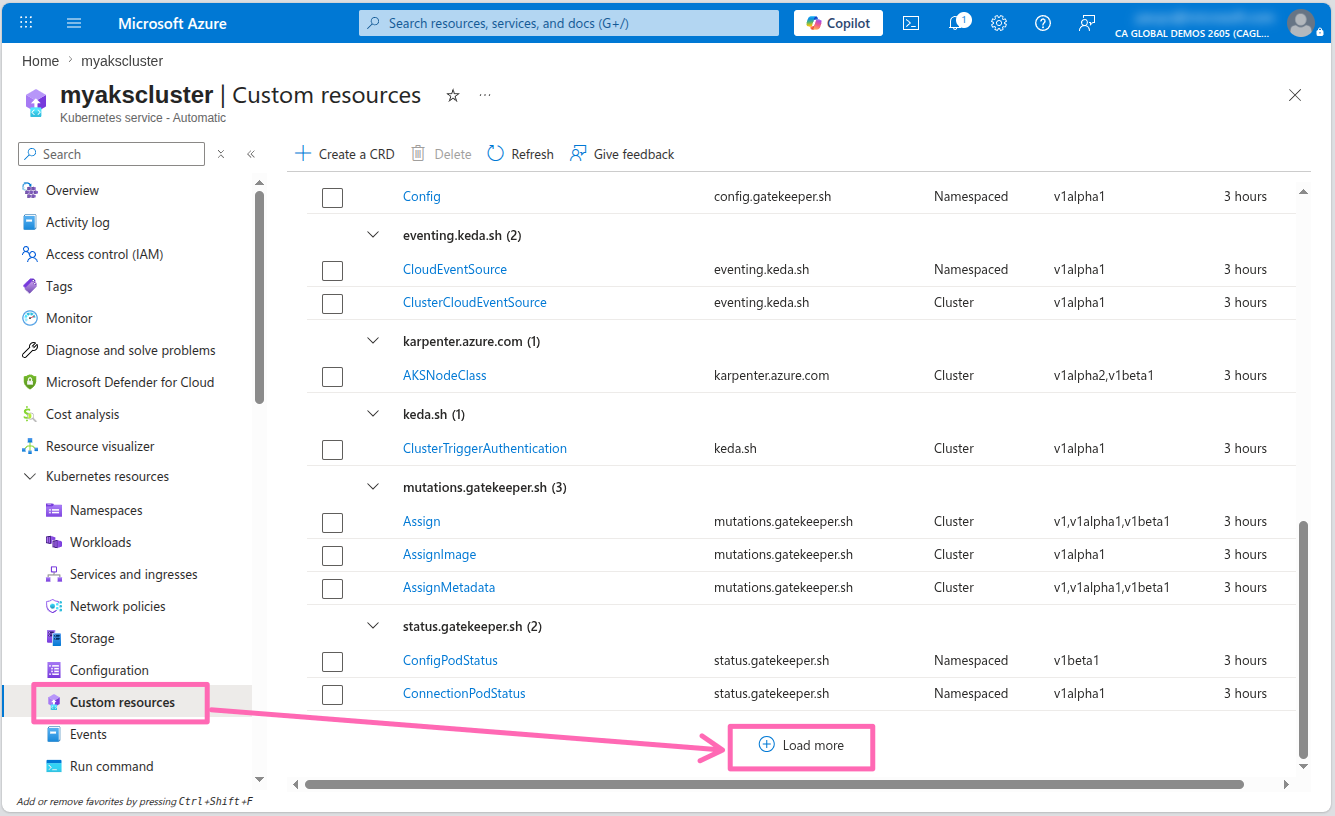Viewport: 1335px width, 816px height.
Task: Tick the CloudEventSource row checkbox
Action: click(333, 270)
